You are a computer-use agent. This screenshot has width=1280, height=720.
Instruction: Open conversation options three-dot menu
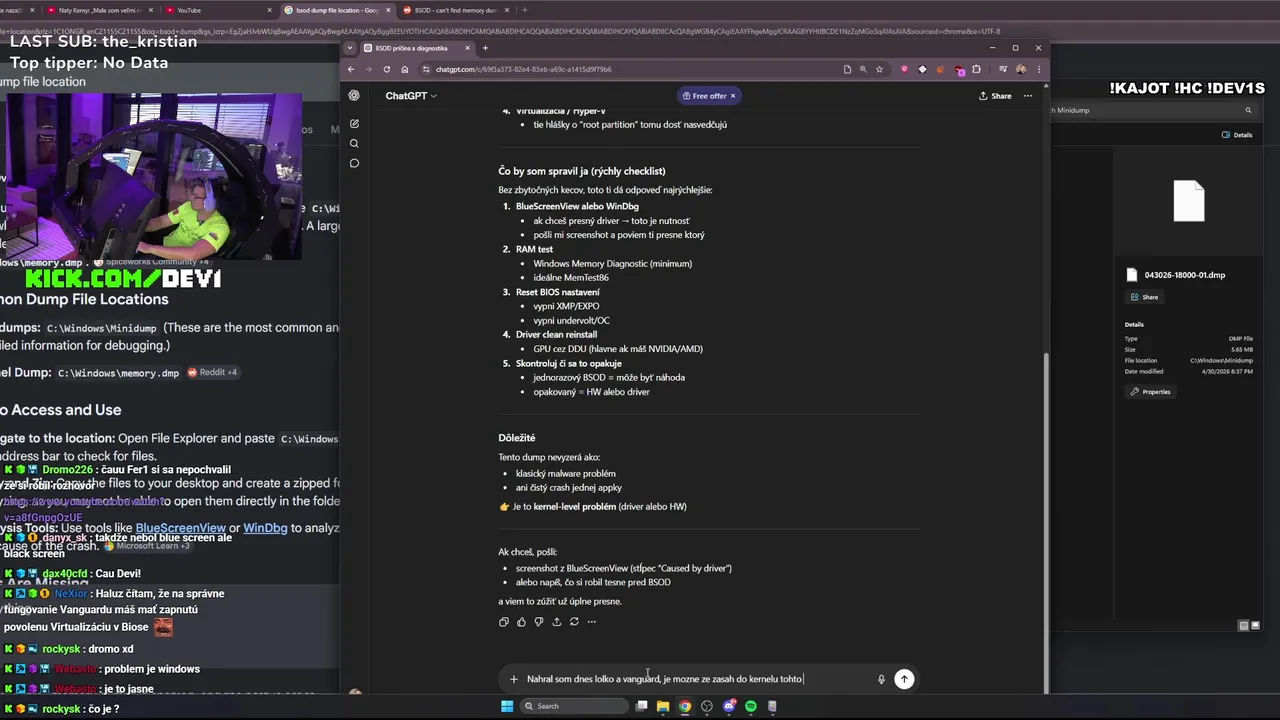1027,96
